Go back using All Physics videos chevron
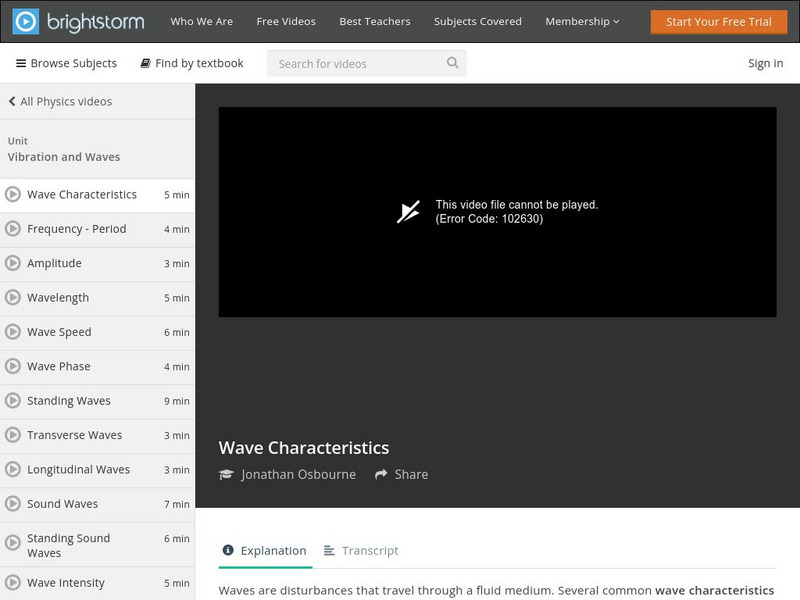This screenshot has width=800, height=600. coord(11,101)
